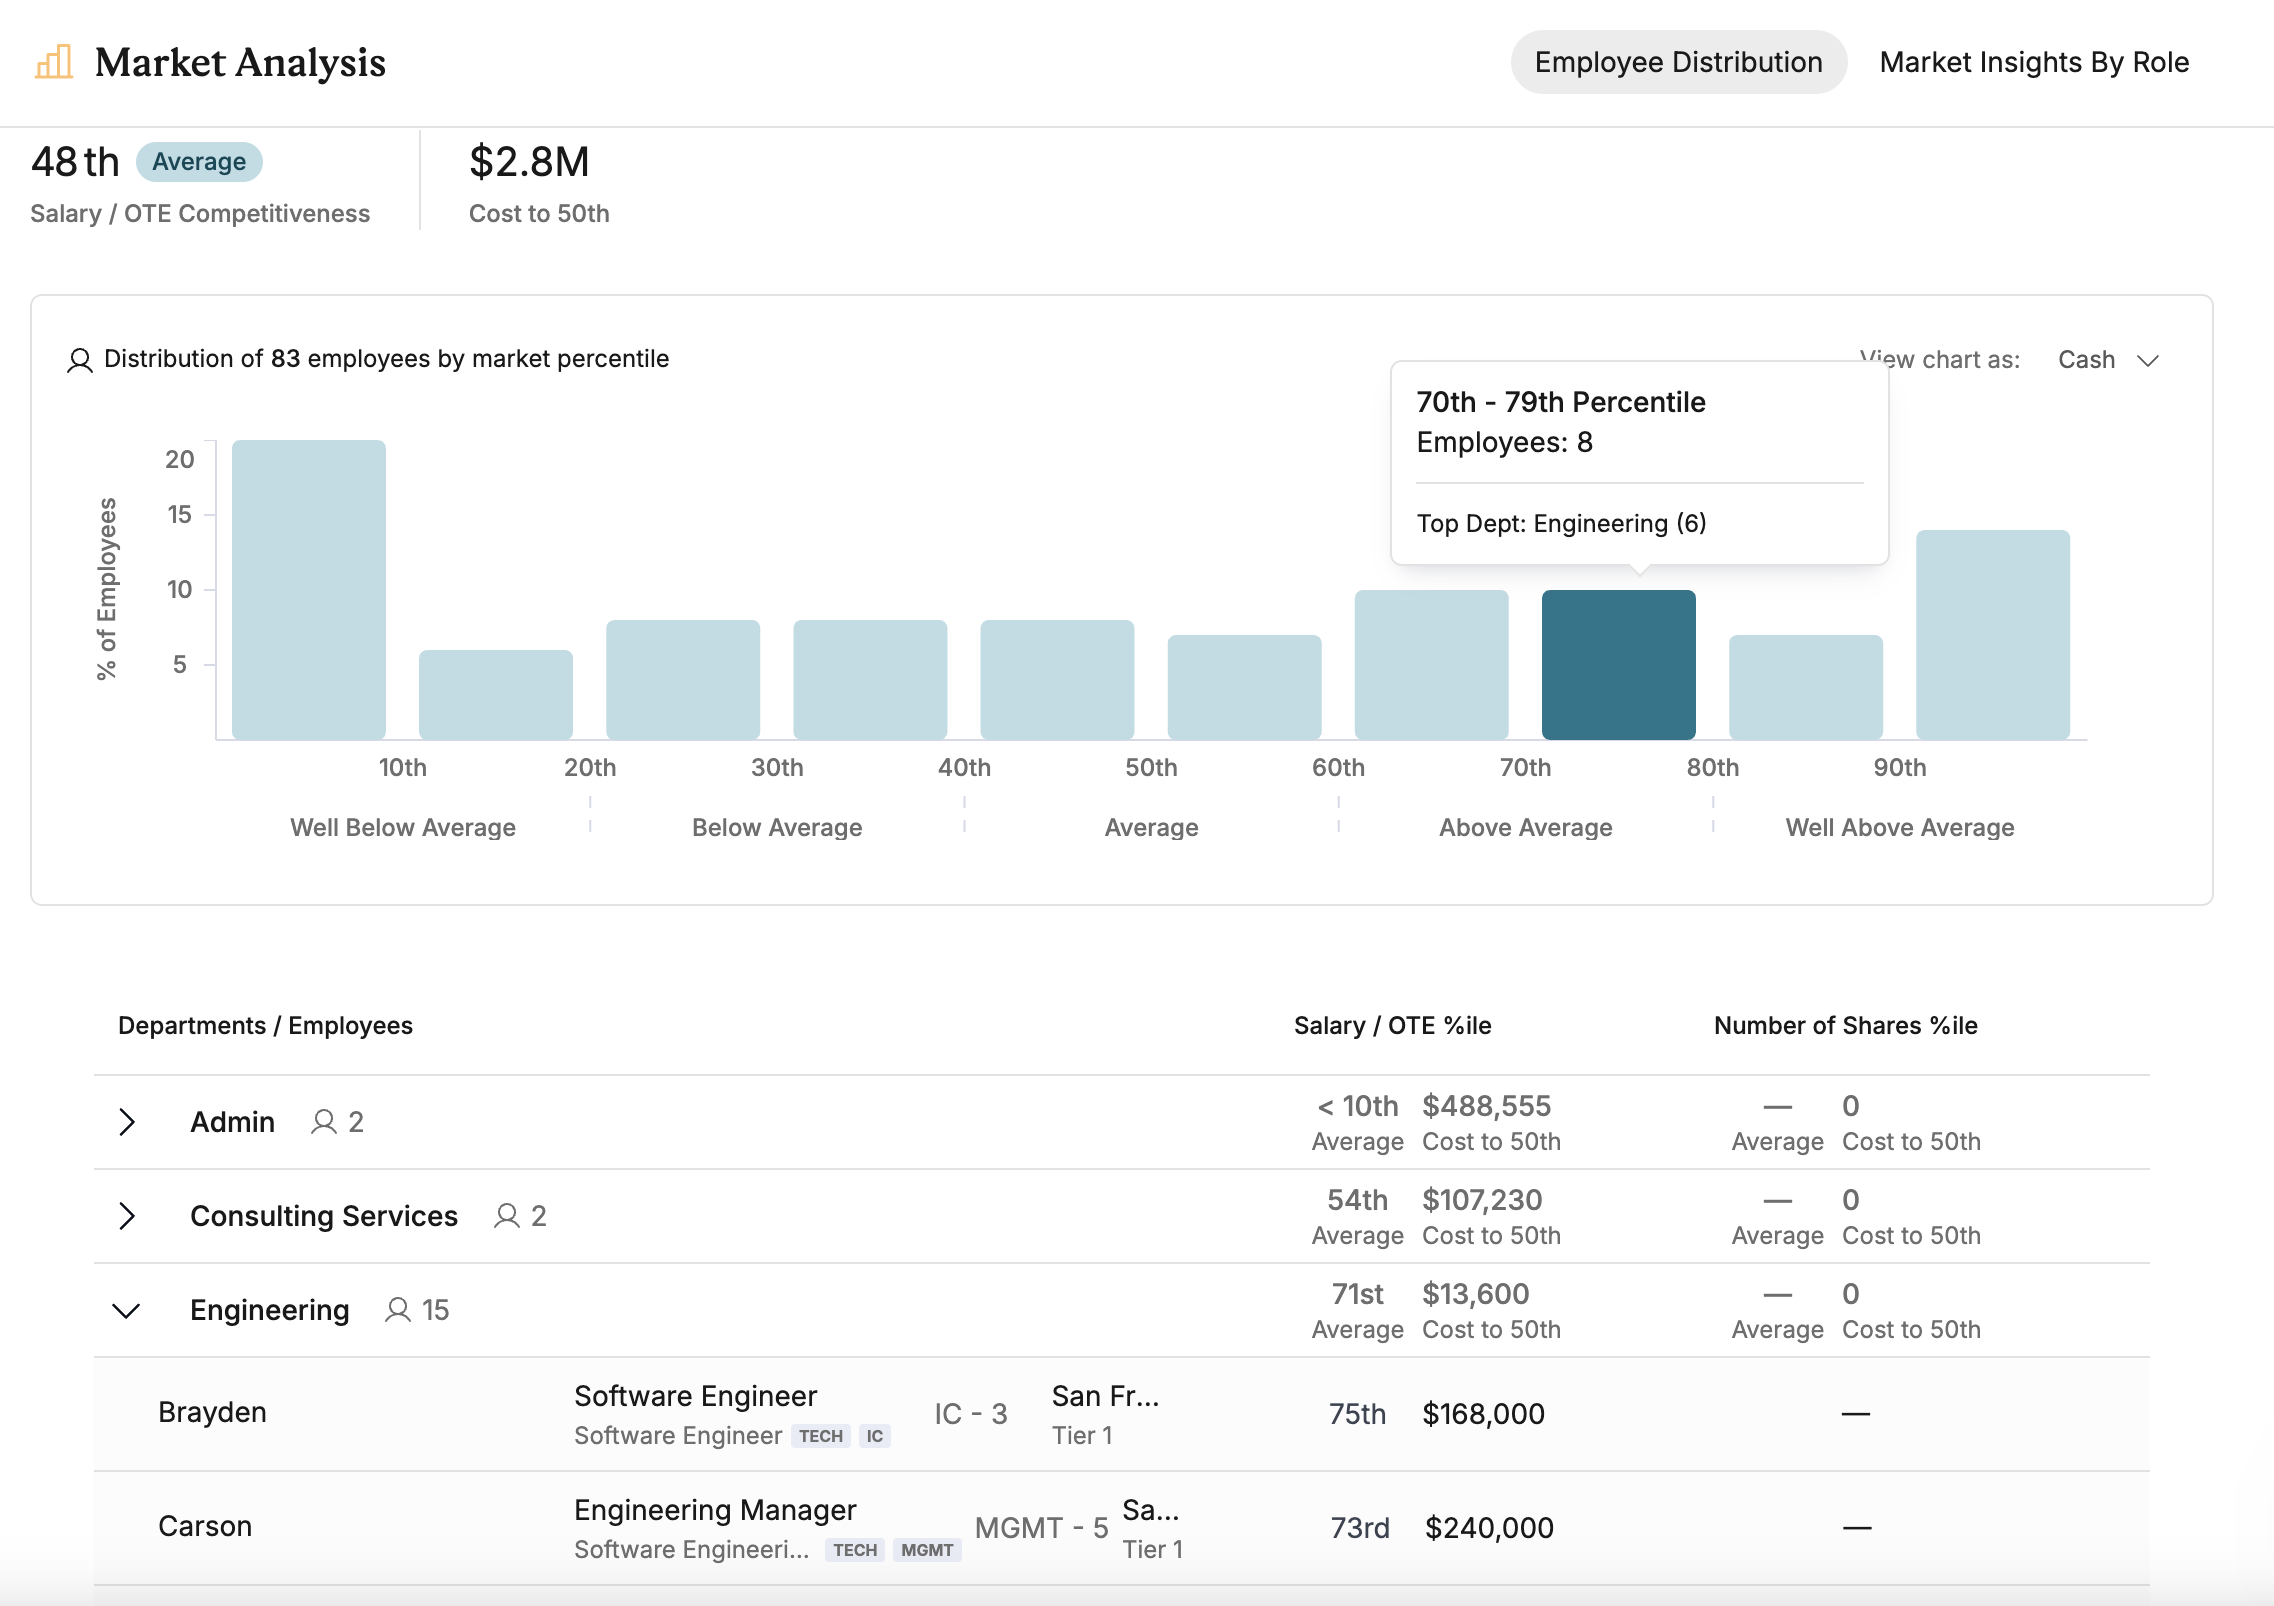Switch to Employee Distribution tab

[x=1678, y=62]
